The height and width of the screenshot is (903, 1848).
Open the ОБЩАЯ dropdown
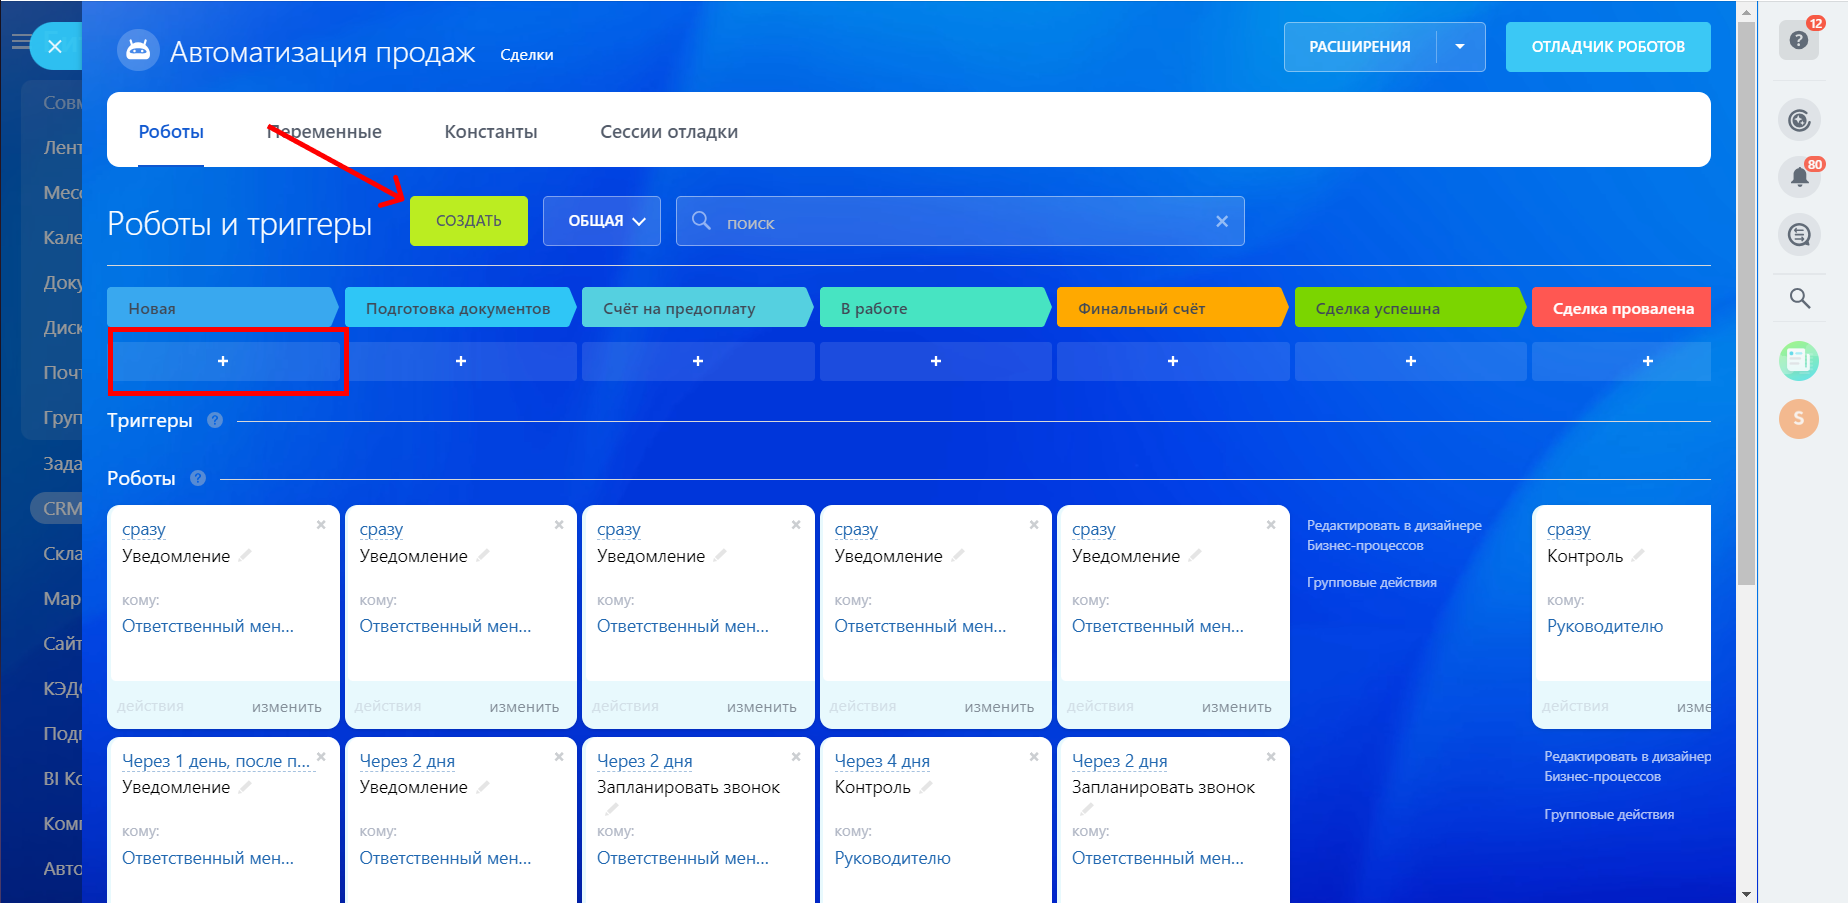click(602, 221)
